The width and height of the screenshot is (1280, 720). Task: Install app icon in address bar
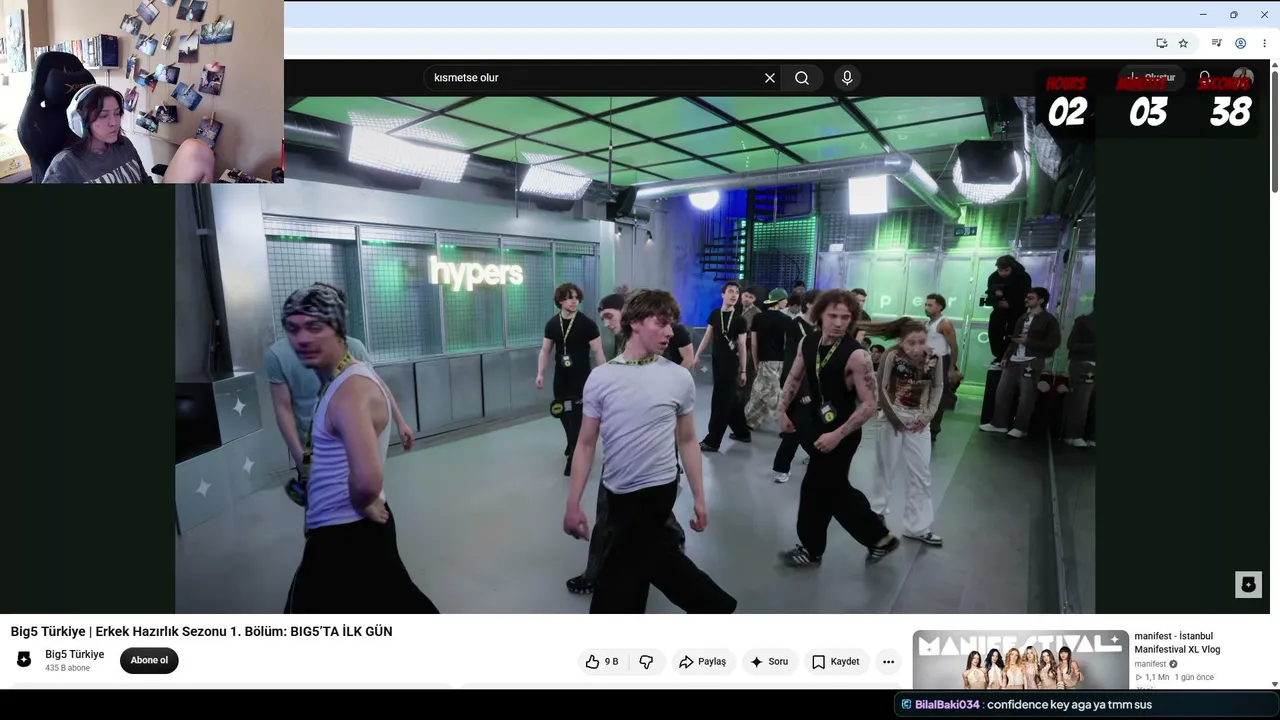coord(1161,43)
